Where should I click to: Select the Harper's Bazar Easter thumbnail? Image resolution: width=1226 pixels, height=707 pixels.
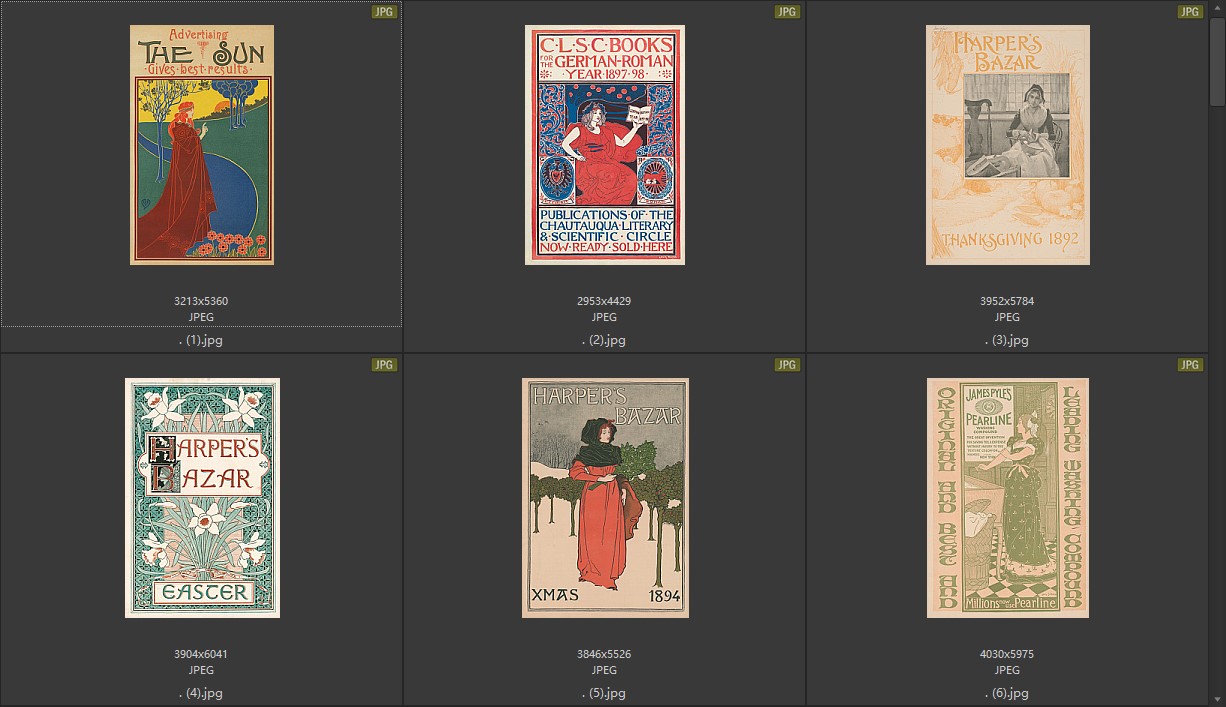tap(202, 498)
